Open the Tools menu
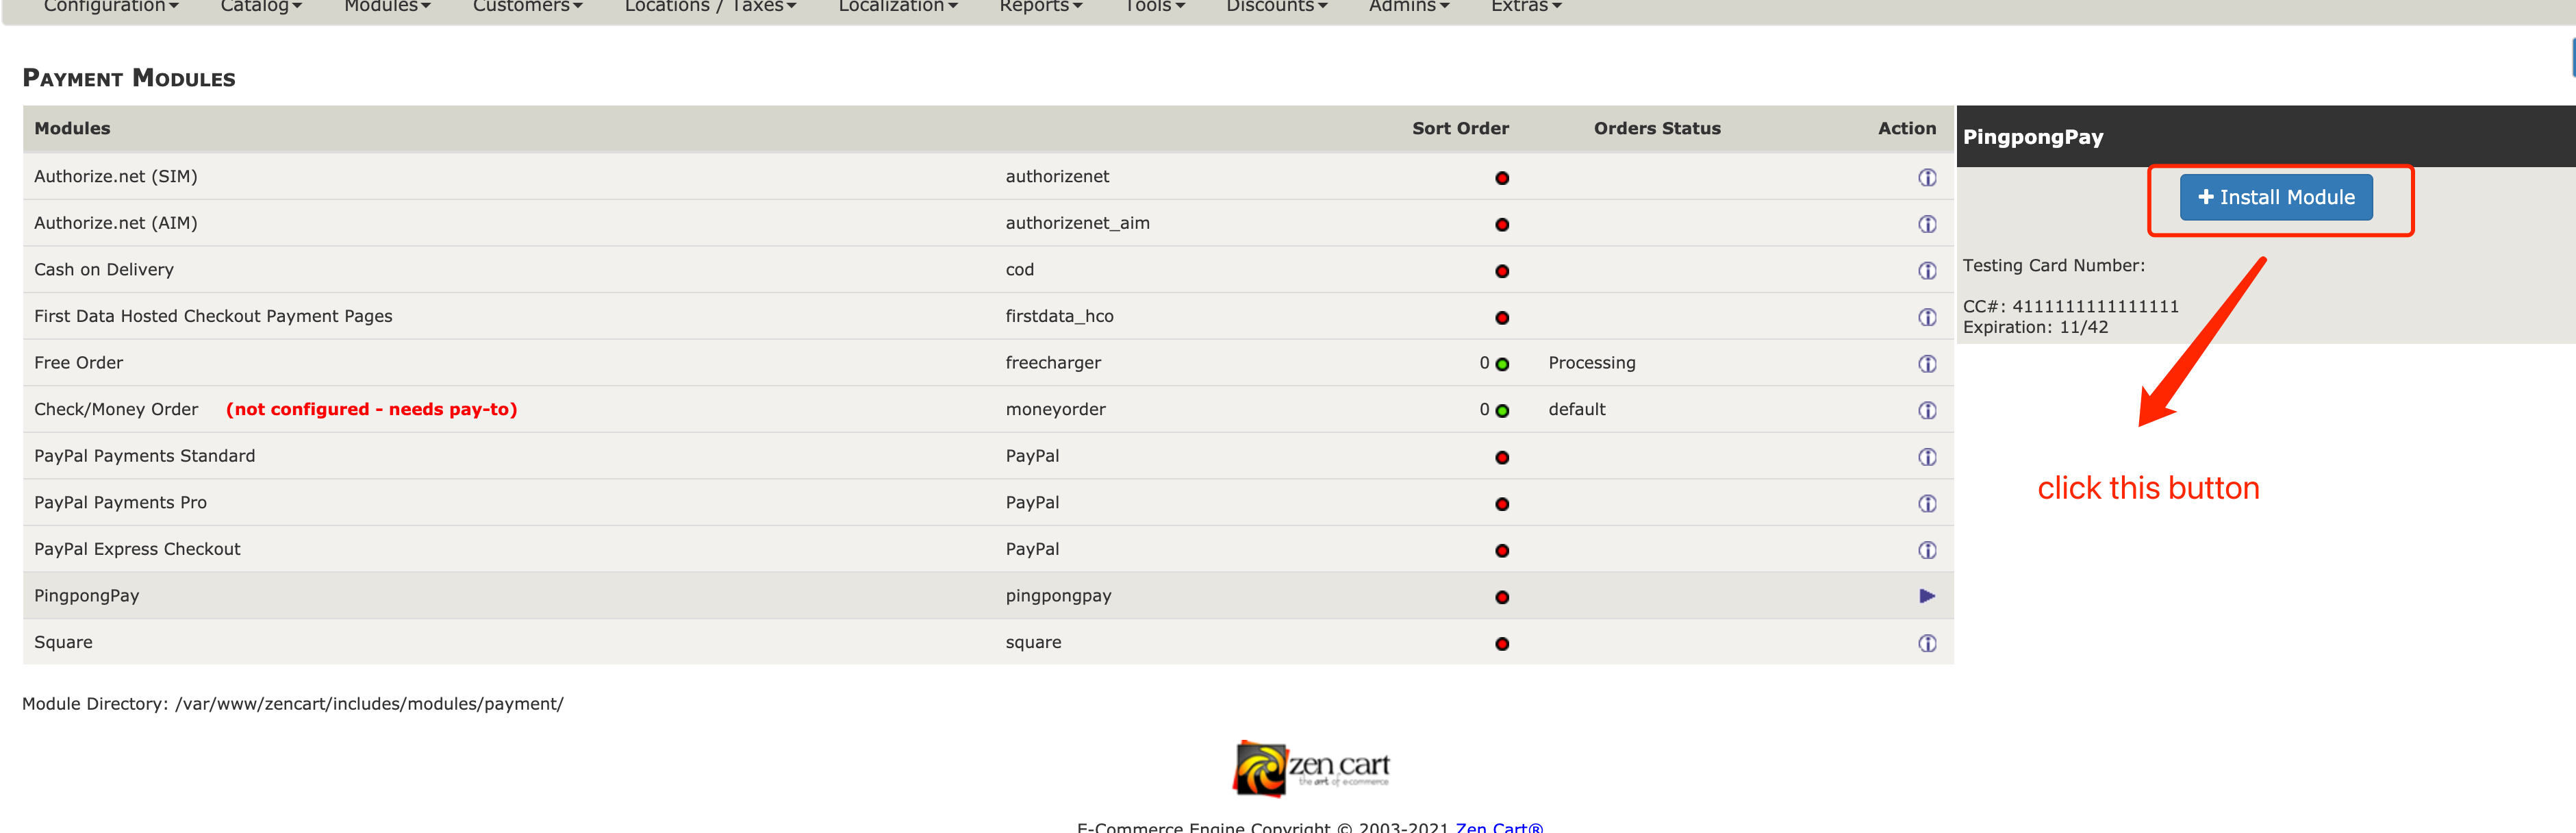 point(1154,7)
